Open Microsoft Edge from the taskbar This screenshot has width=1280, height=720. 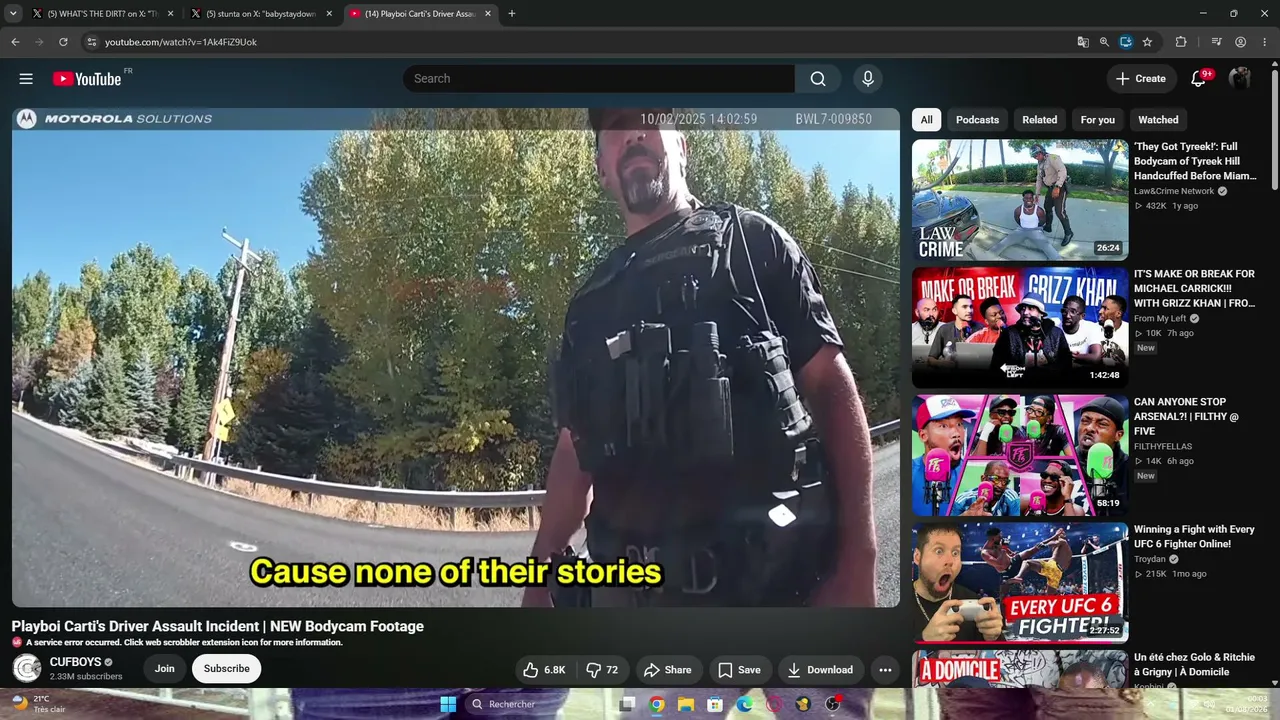point(745,704)
